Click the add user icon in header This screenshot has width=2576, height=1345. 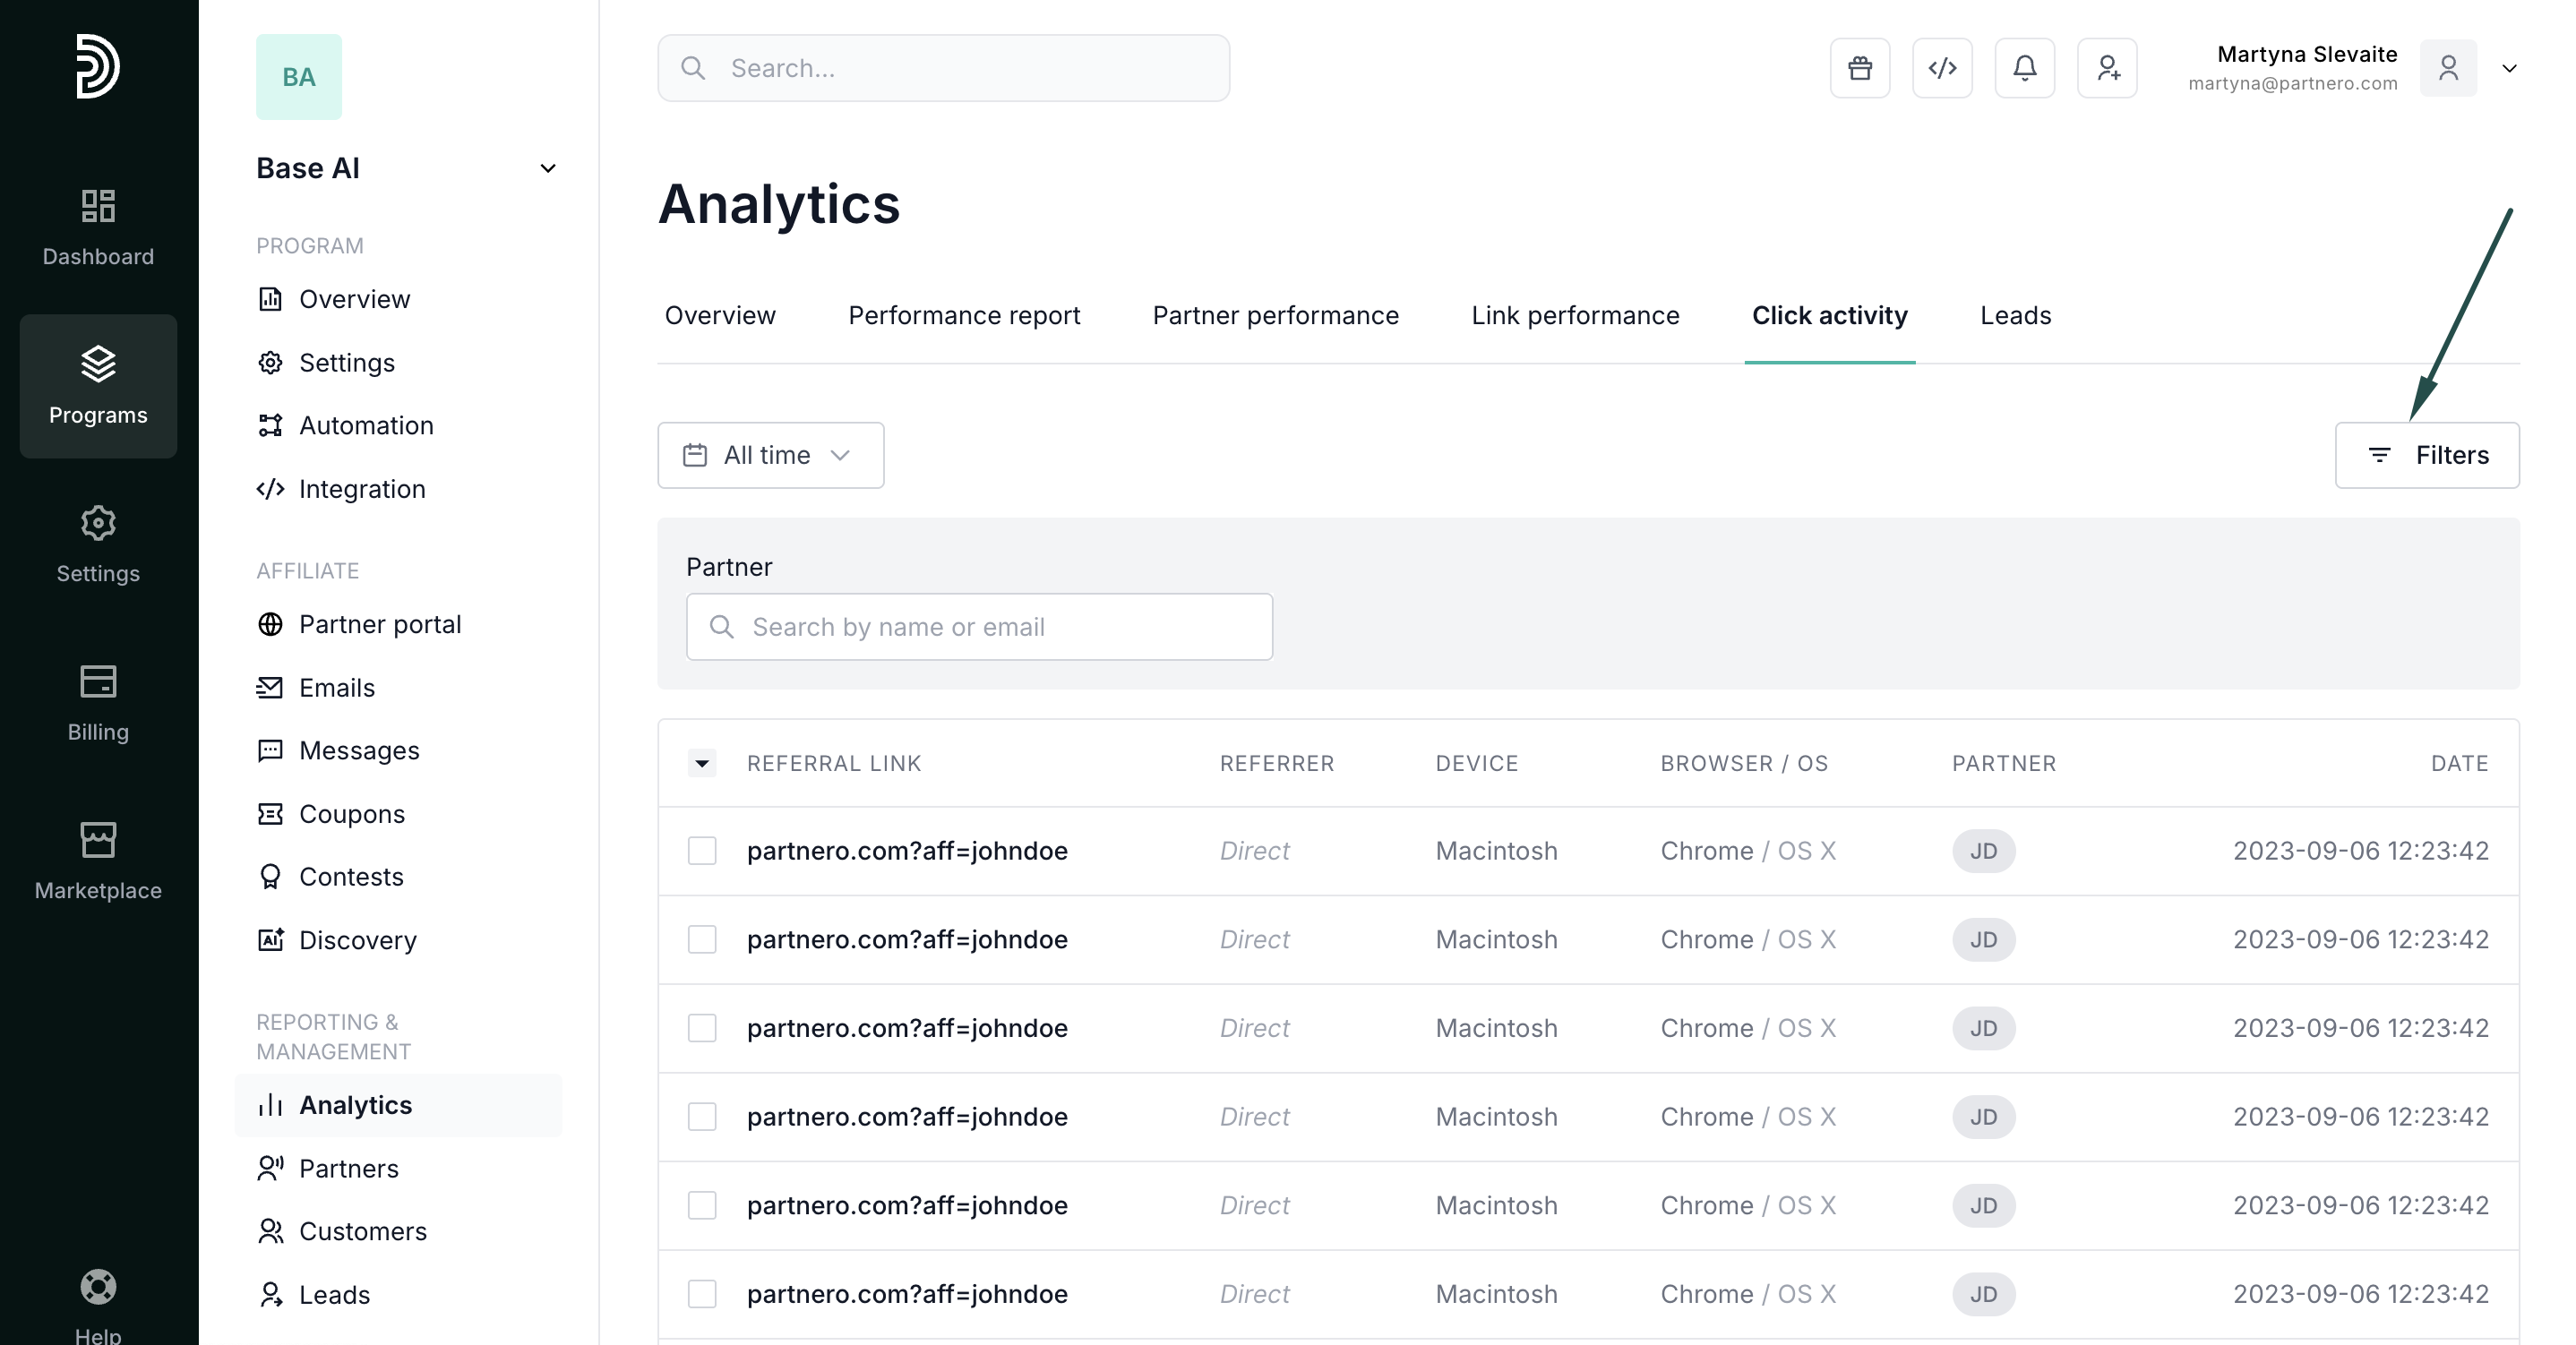[2107, 68]
